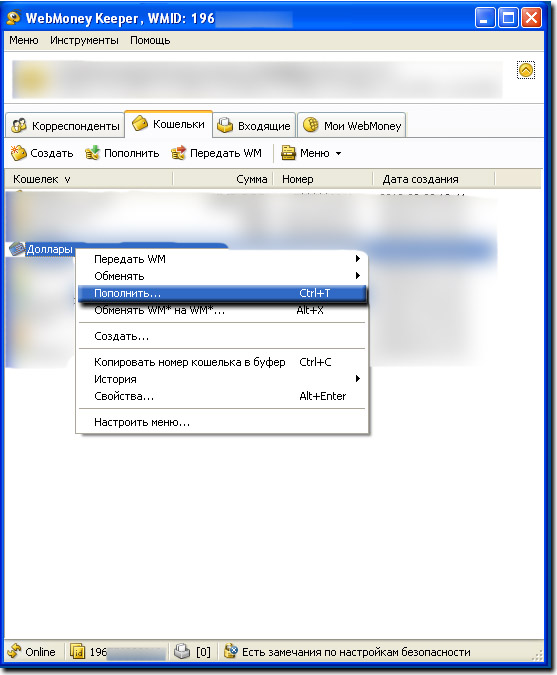Click the Online status icon
The height and width of the screenshot is (675, 557).
14,651
